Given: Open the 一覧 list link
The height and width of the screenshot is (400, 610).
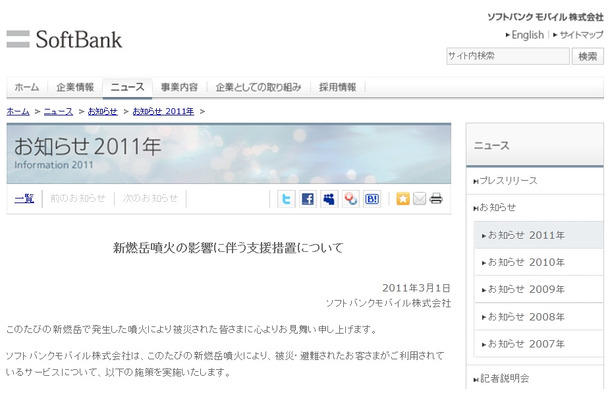Looking at the screenshot, I should (24, 198).
